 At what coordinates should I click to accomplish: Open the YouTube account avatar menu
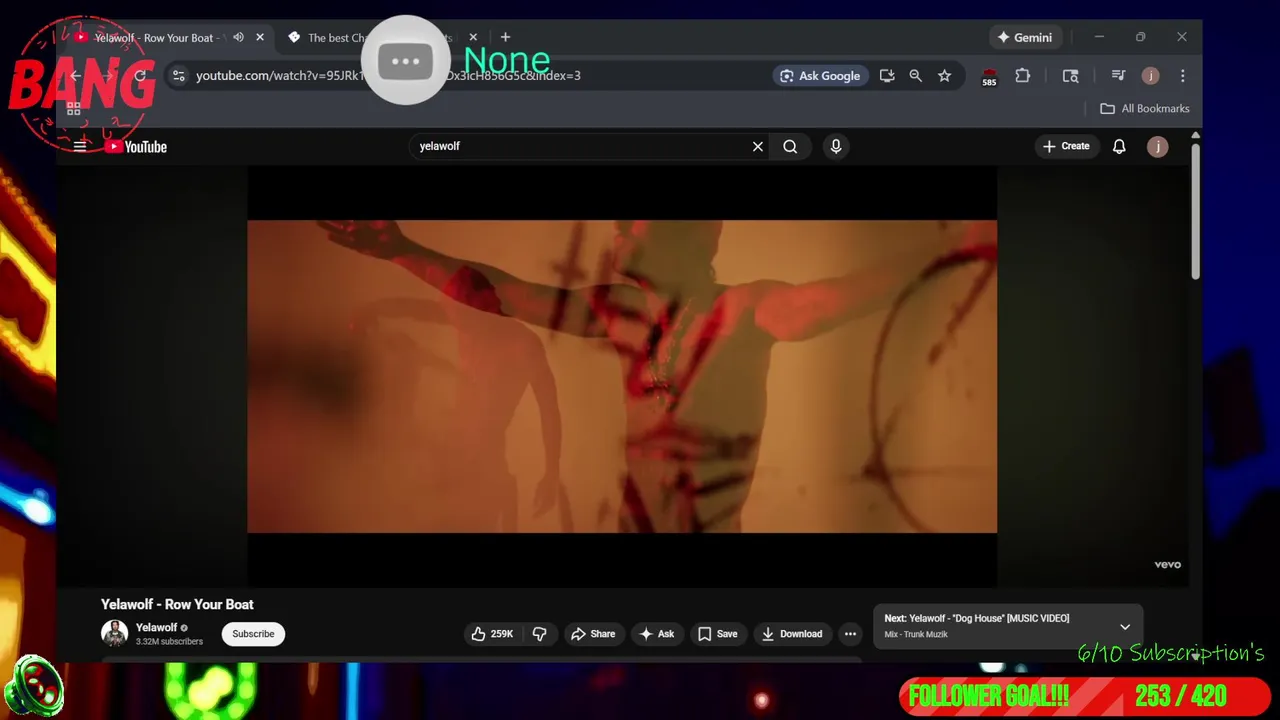pos(1157,146)
